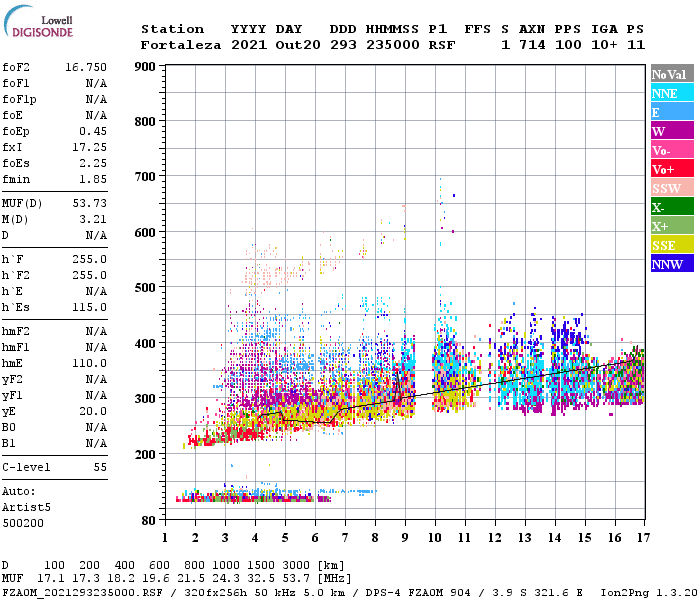Click the foEp value 0.45
700x600 pixels.
click(x=93, y=131)
